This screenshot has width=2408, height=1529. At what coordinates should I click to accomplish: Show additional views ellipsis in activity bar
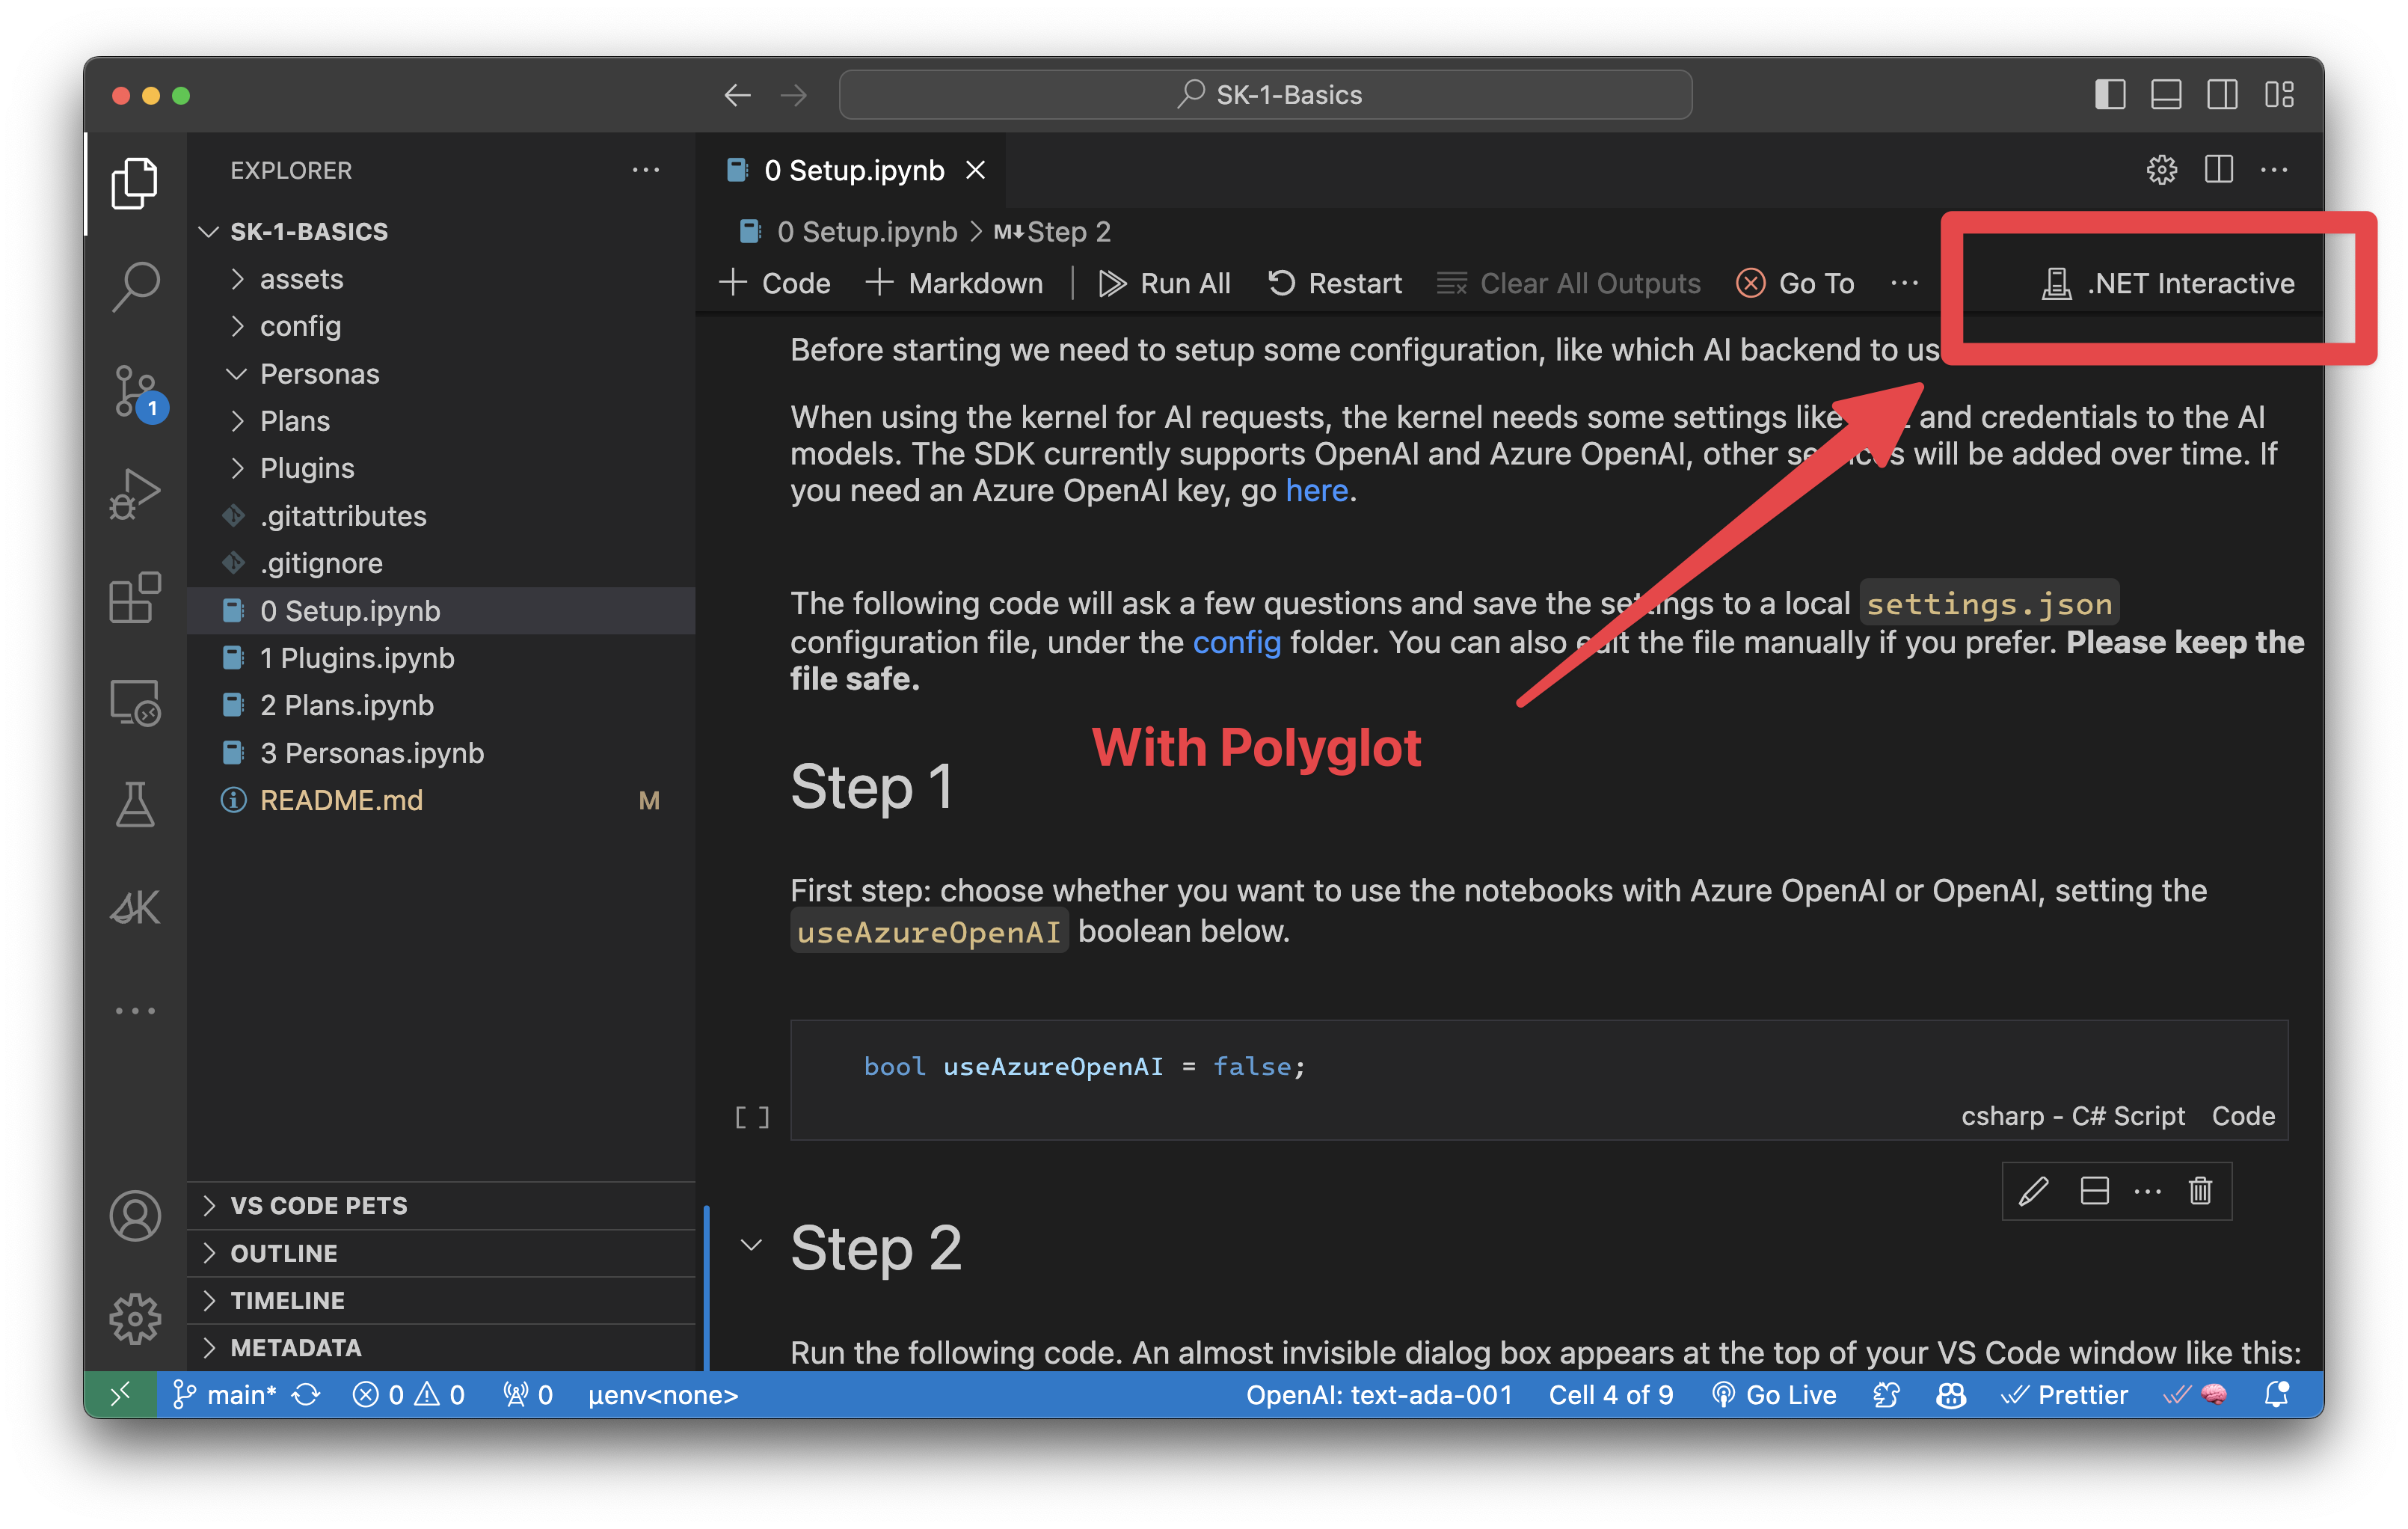click(x=135, y=1011)
